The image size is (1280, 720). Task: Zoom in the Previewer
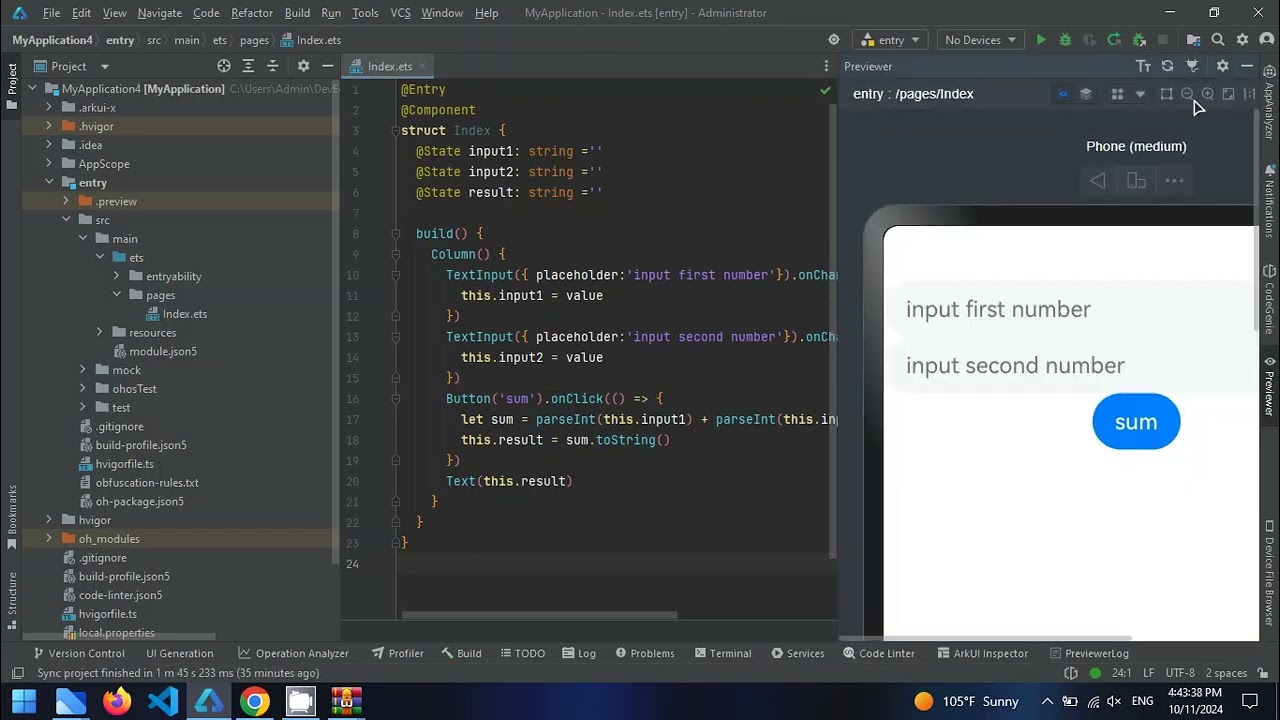coord(1208,94)
